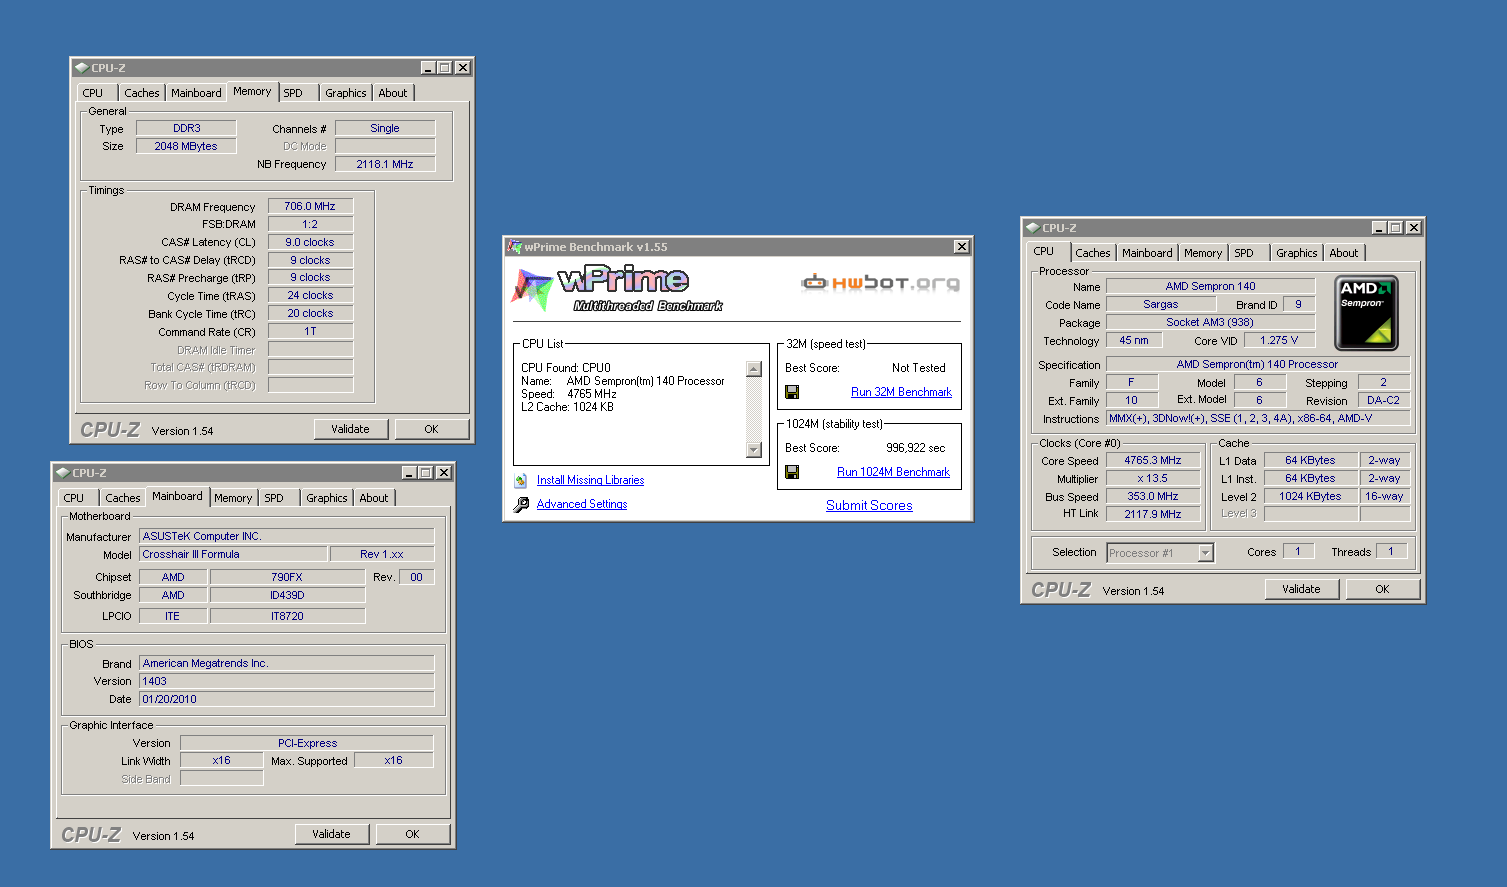Click the Level 2 1024 KBytes cache value
The width and height of the screenshot is (1507, 887).
point(1310,496)
